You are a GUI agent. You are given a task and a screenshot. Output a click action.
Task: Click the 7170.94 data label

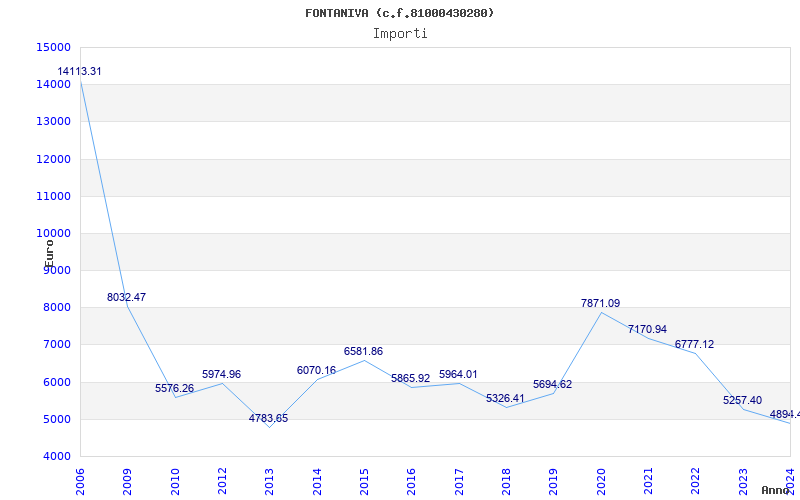(x=647, y=330)
